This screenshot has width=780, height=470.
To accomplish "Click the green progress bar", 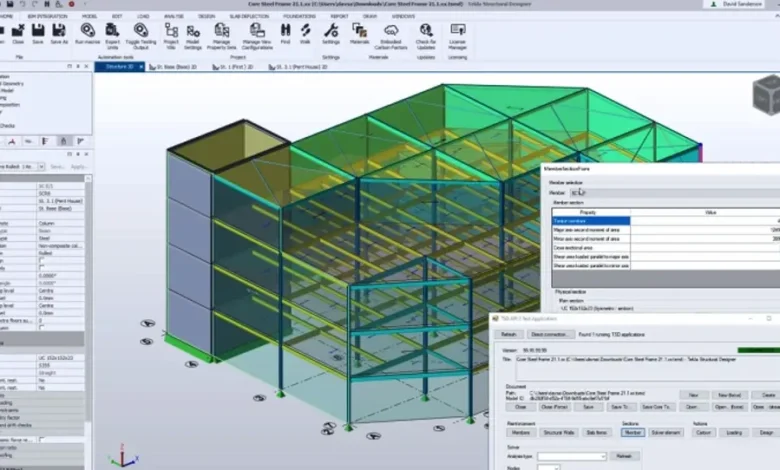I will [759, 350].
